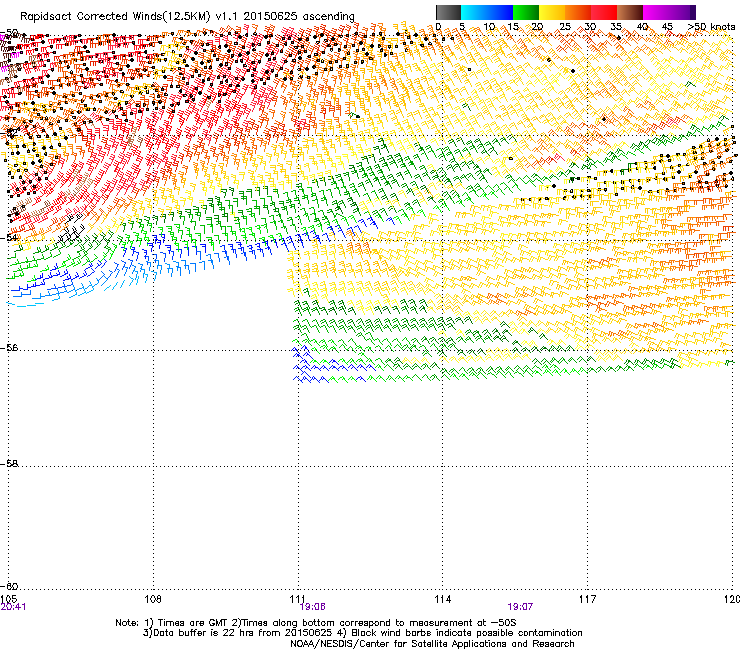Click the green 15-20 knots legend swatch
Screen dimensions: 740x650
point(526,12)
